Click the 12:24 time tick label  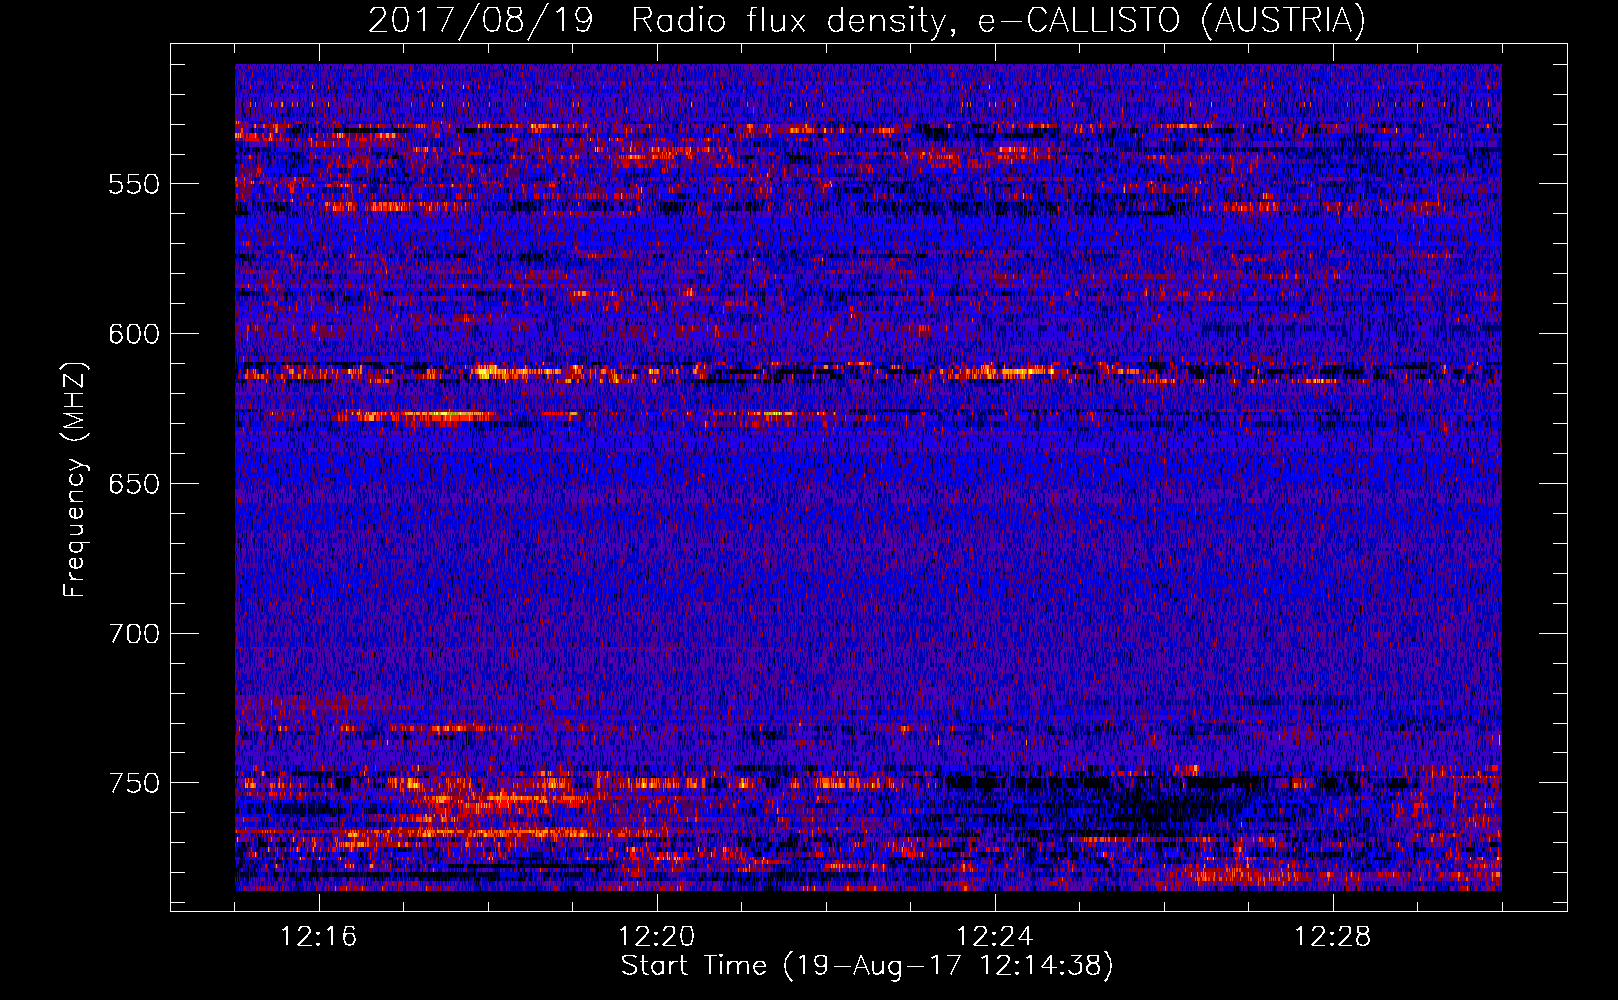(995, 936)
